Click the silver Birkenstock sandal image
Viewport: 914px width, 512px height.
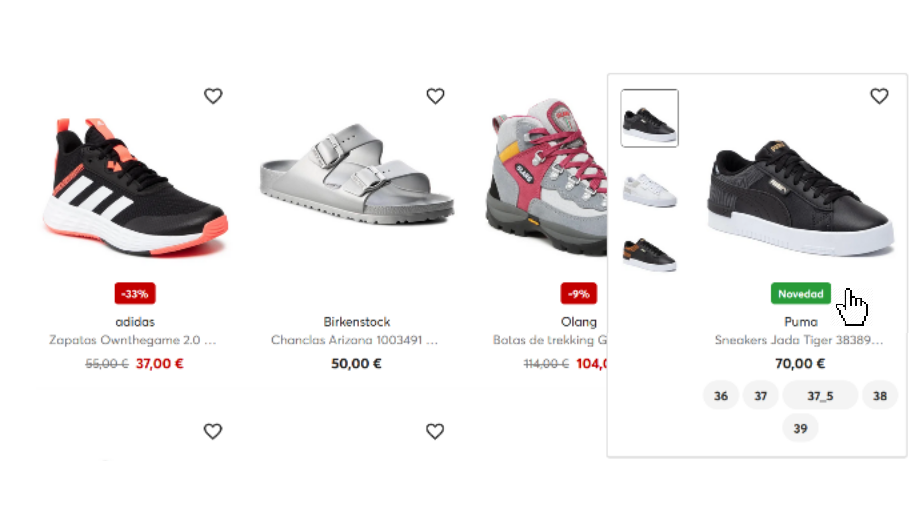click(x=356, y=173)
